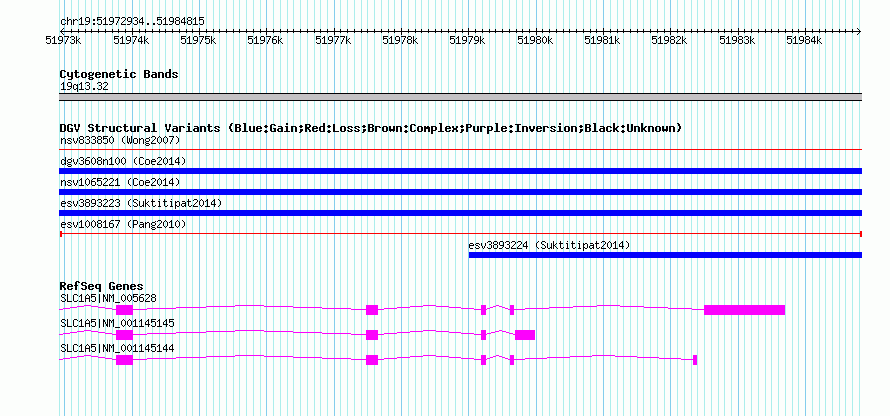Open the esv1008167 (Pang2010) variant label
The image size is (890, 416).
coord(123,225)
